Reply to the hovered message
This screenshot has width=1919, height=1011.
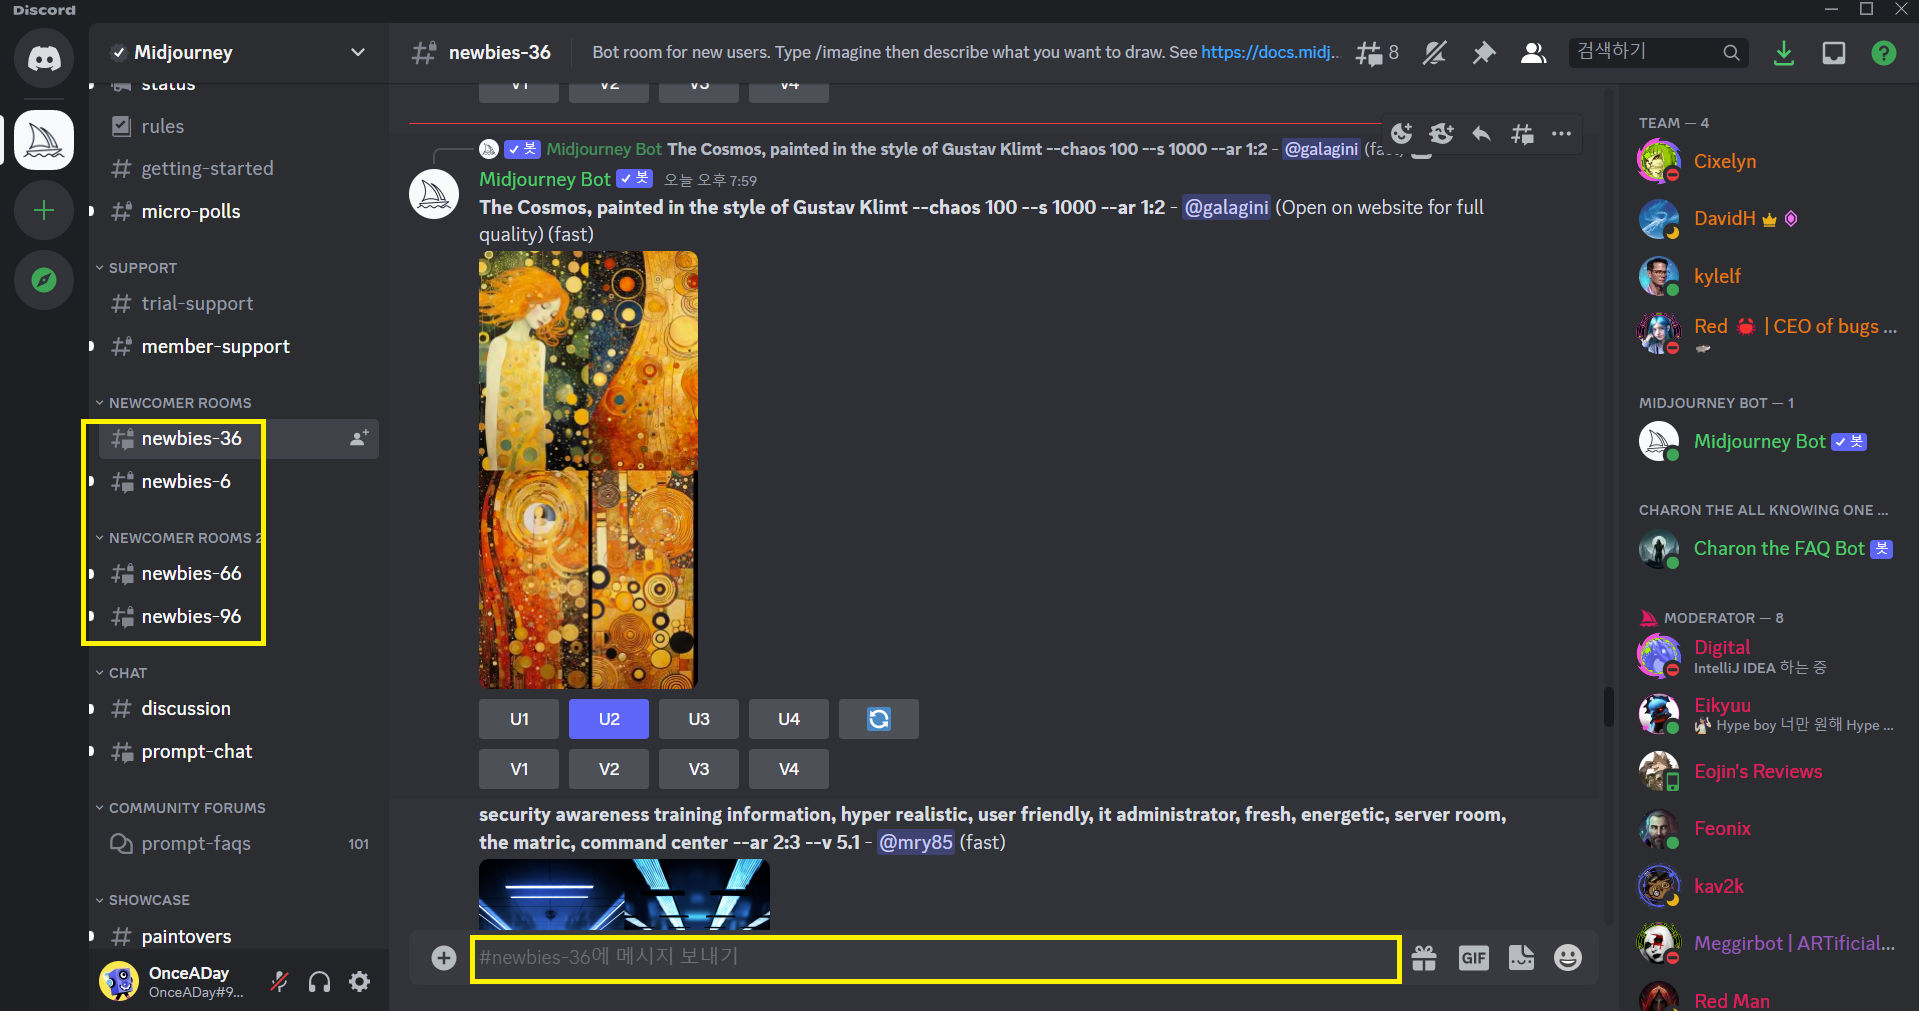pos(1481,134)
